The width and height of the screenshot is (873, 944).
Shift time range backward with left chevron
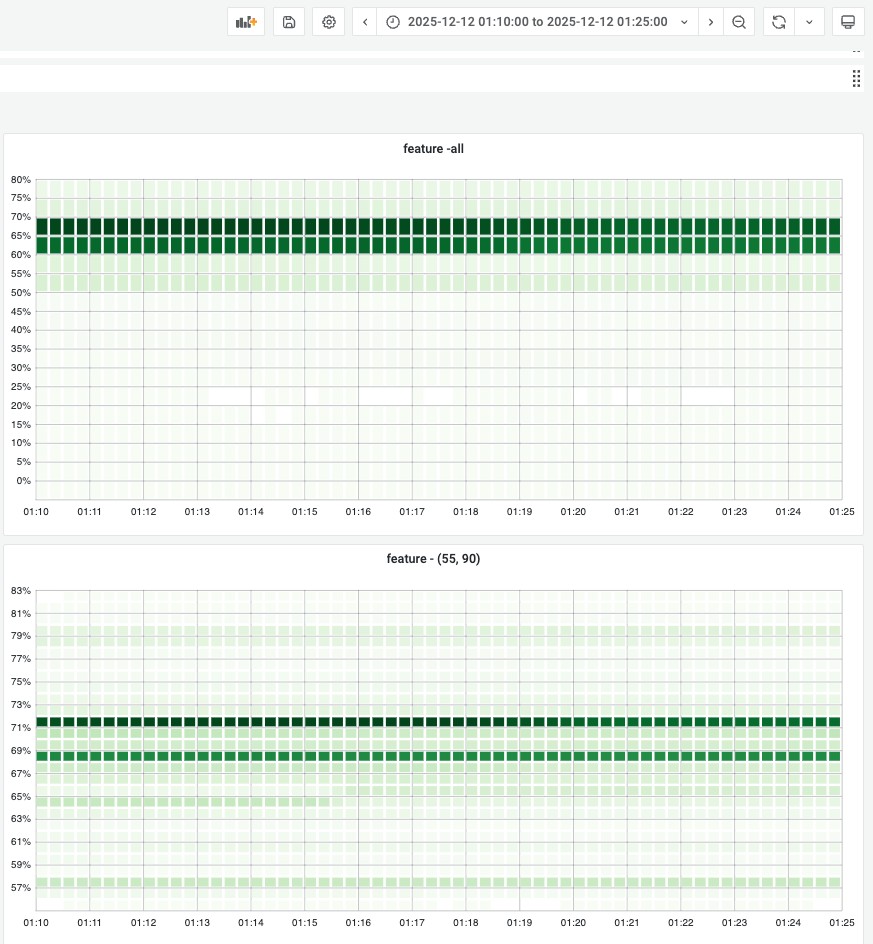point(365,22)
